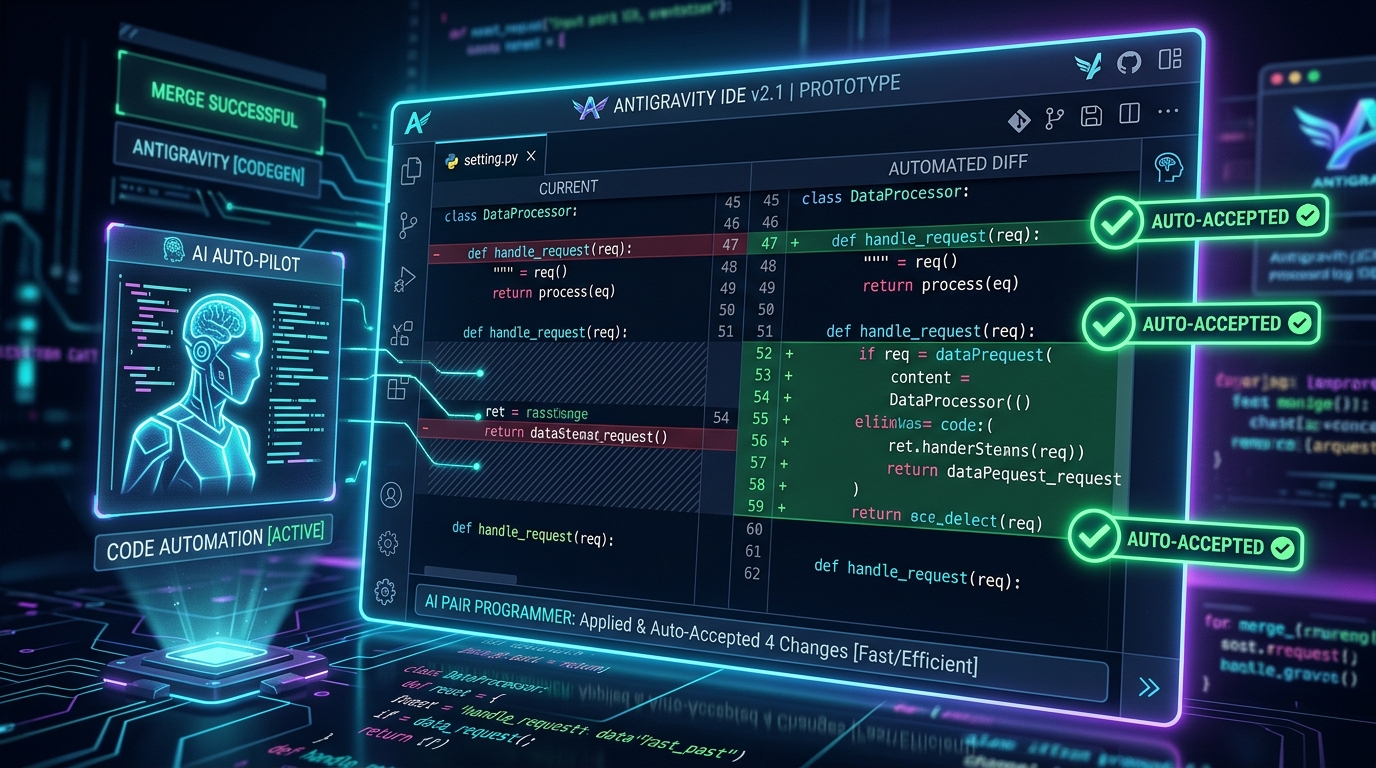
Task: Click line number 52 in the diff gutter
Action: click(x=764, y=353)
